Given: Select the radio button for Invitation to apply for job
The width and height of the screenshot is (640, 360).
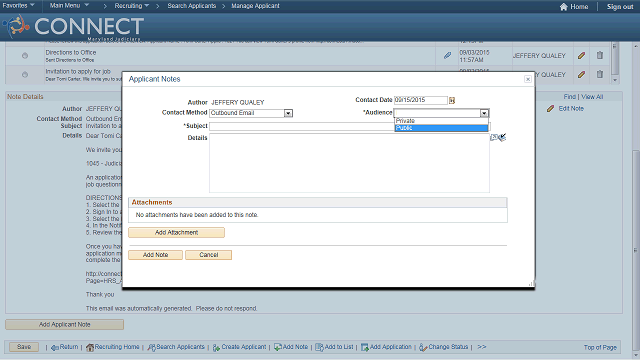Looking at the screenshot, I should (25, 75).
